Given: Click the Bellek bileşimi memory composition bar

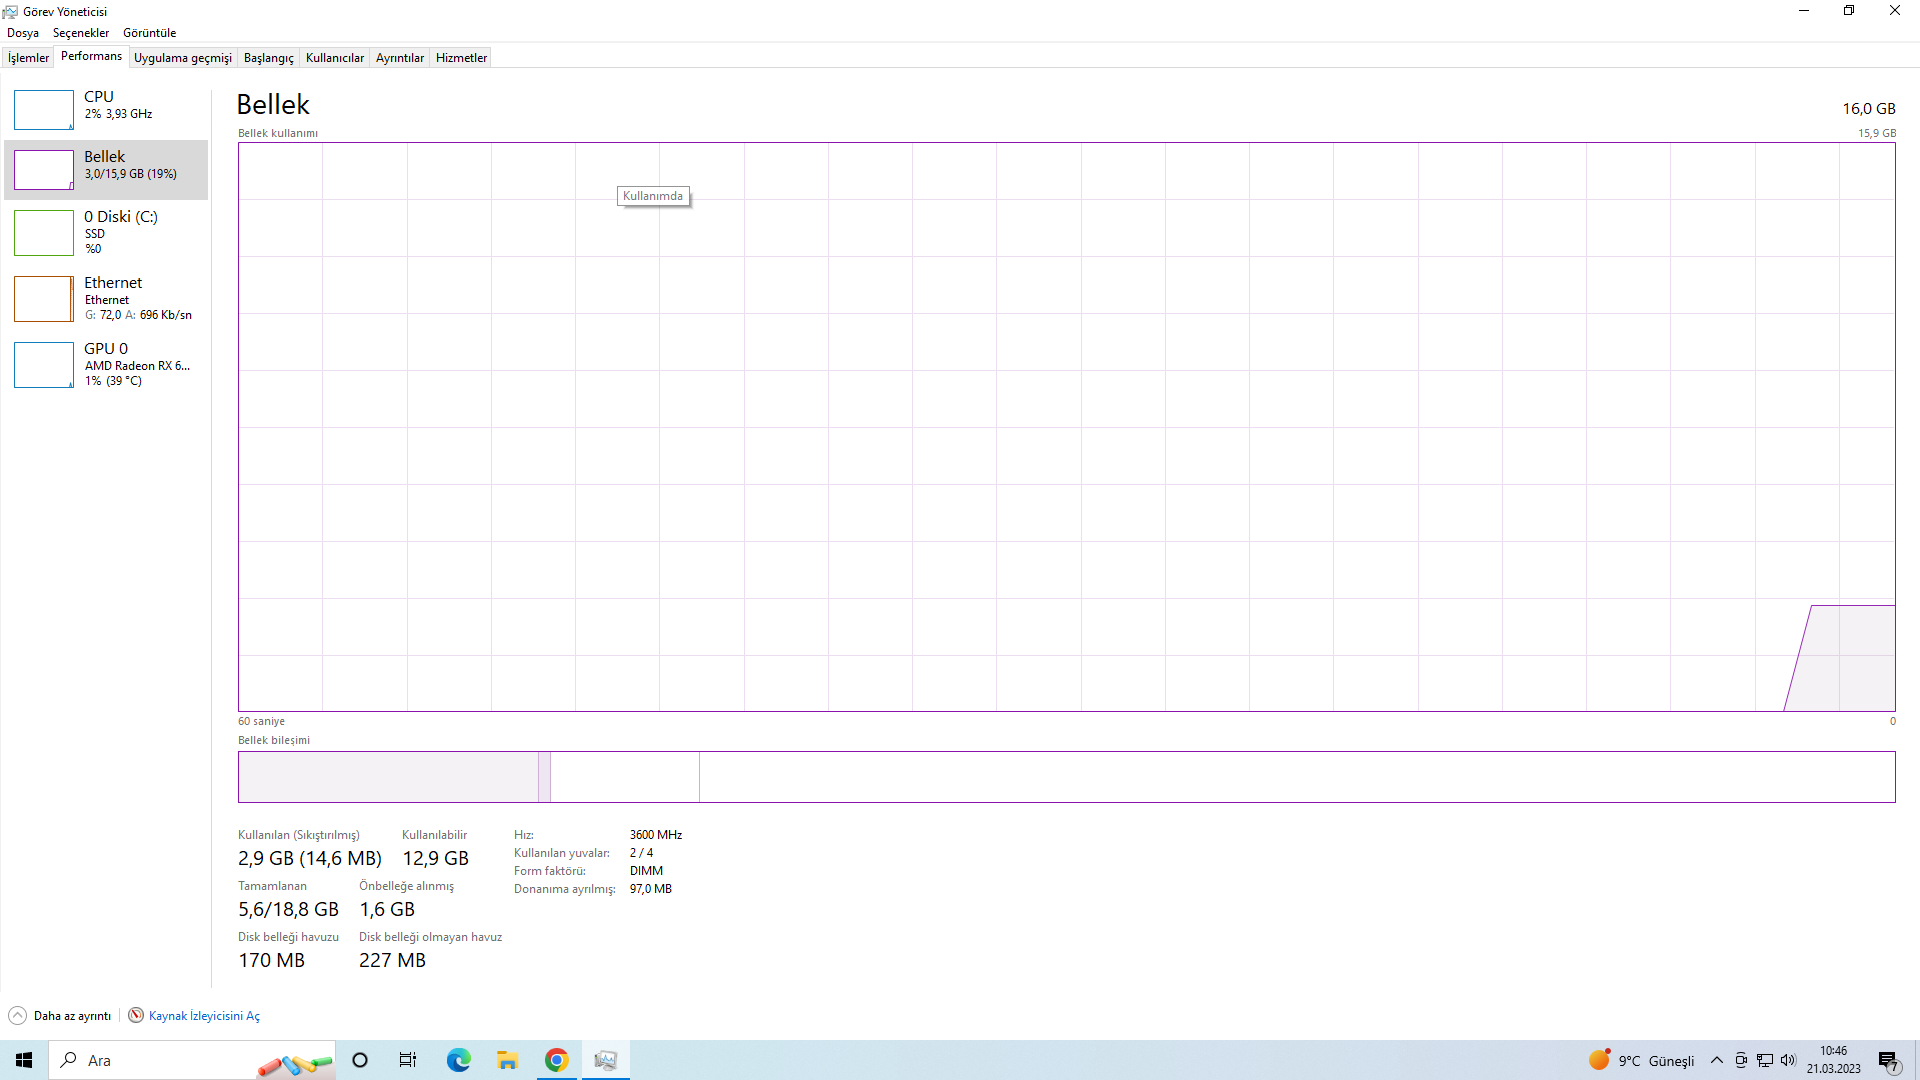Looking at the screenshot, I should [1066, 777].
